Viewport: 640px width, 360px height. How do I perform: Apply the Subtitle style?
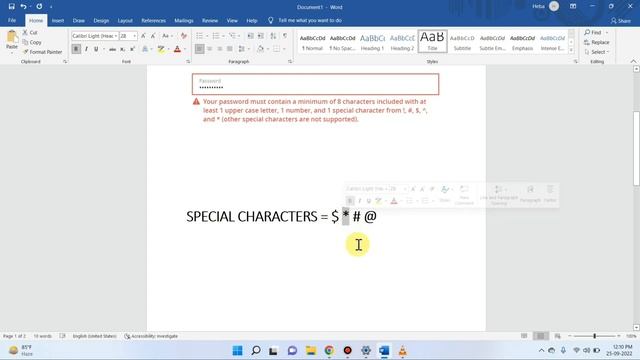tap(462, 42)
